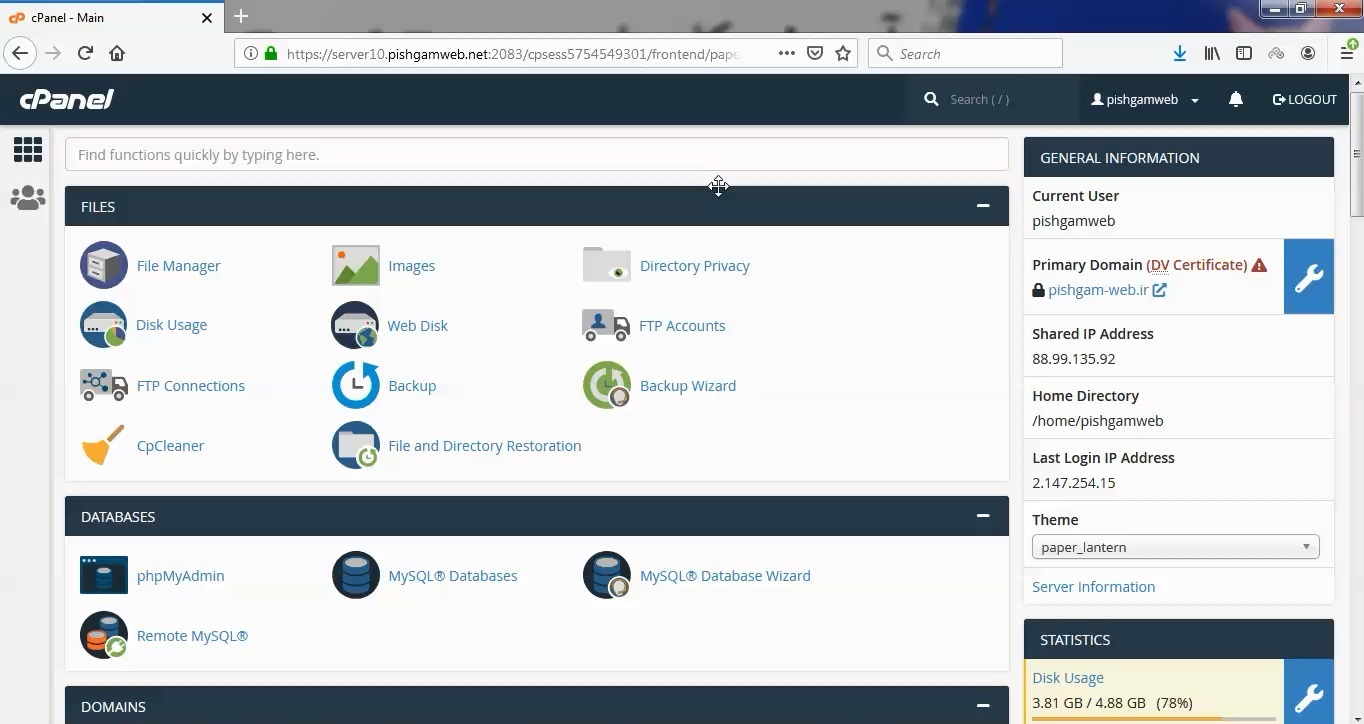Collapse the FILES section
This screenshot has height=724, width=1364.
pyautogui.click(x=982, y=205)
